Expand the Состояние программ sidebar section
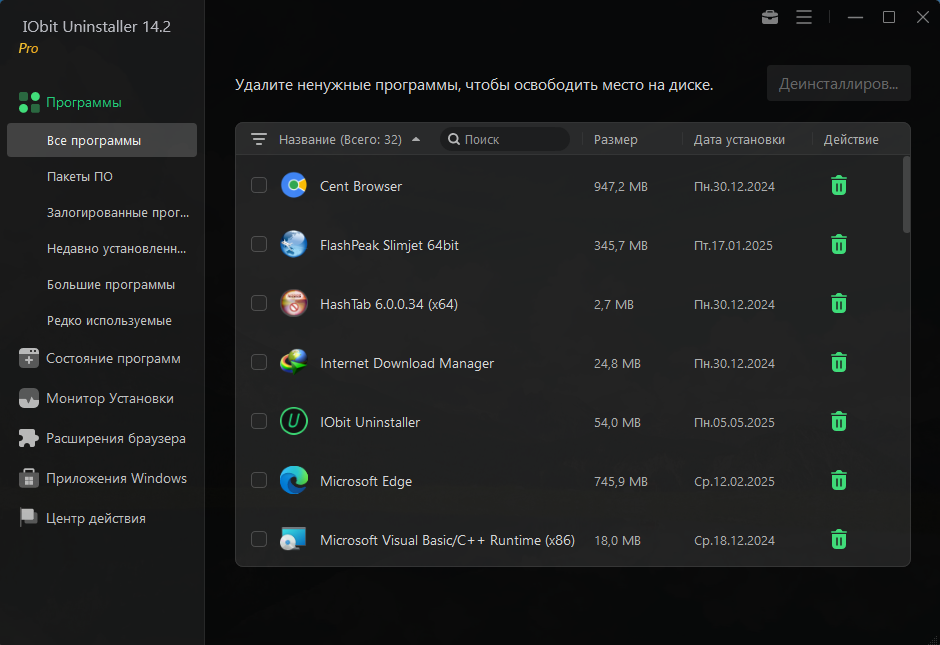 [x=112, y=358]
